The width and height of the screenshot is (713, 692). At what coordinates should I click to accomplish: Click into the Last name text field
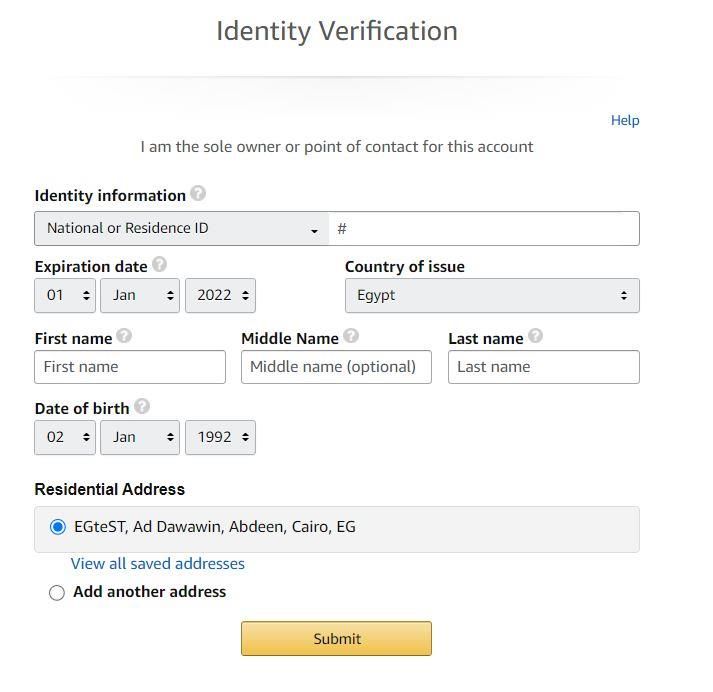544,367
